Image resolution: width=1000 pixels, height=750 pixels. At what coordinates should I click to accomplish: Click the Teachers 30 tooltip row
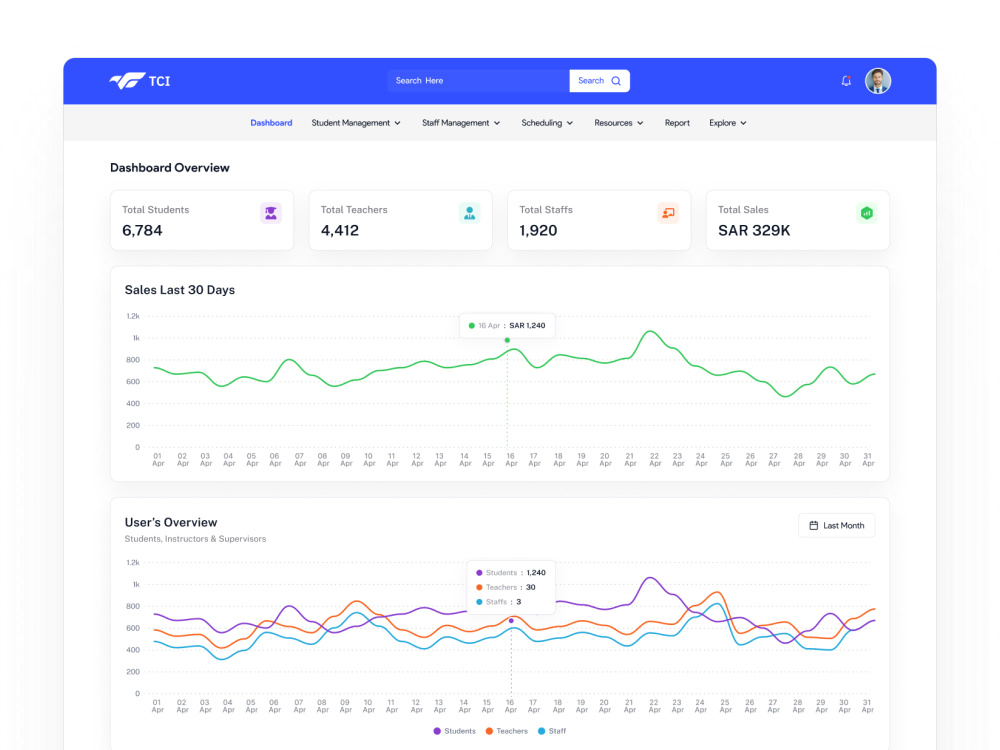pyautogui.click(x=506, y=587)
